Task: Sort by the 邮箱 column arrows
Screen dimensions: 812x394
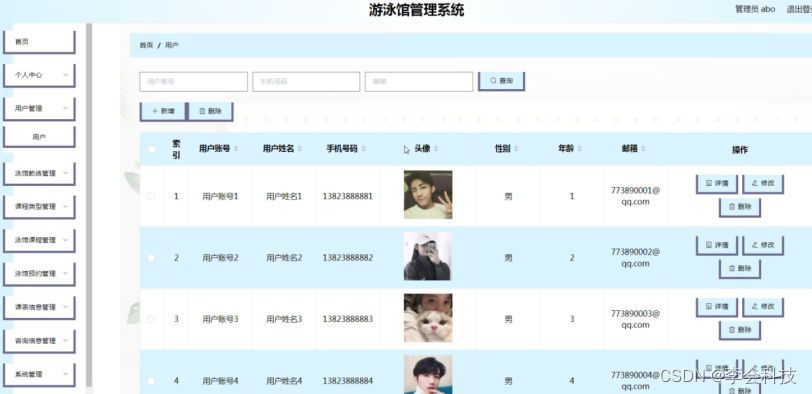Action: pos(643,149)
